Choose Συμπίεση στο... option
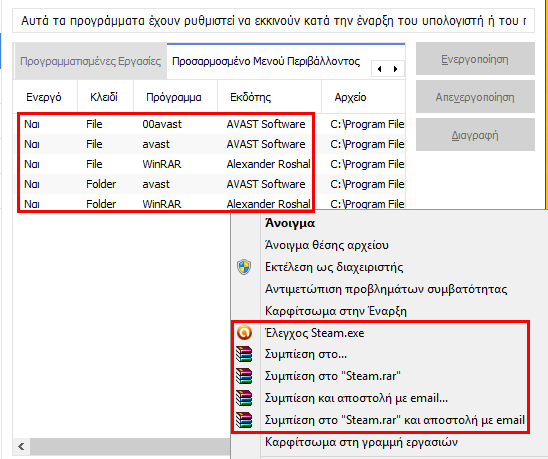This screenshot has height=459, width=548. (x=306, y=354)
